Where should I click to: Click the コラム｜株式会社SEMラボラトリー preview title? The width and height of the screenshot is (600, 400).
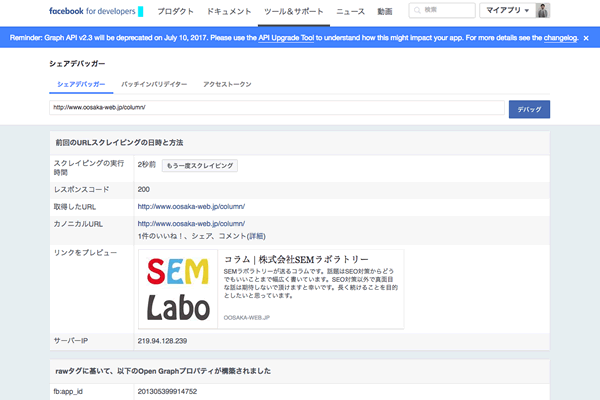(x=296, y=260)
